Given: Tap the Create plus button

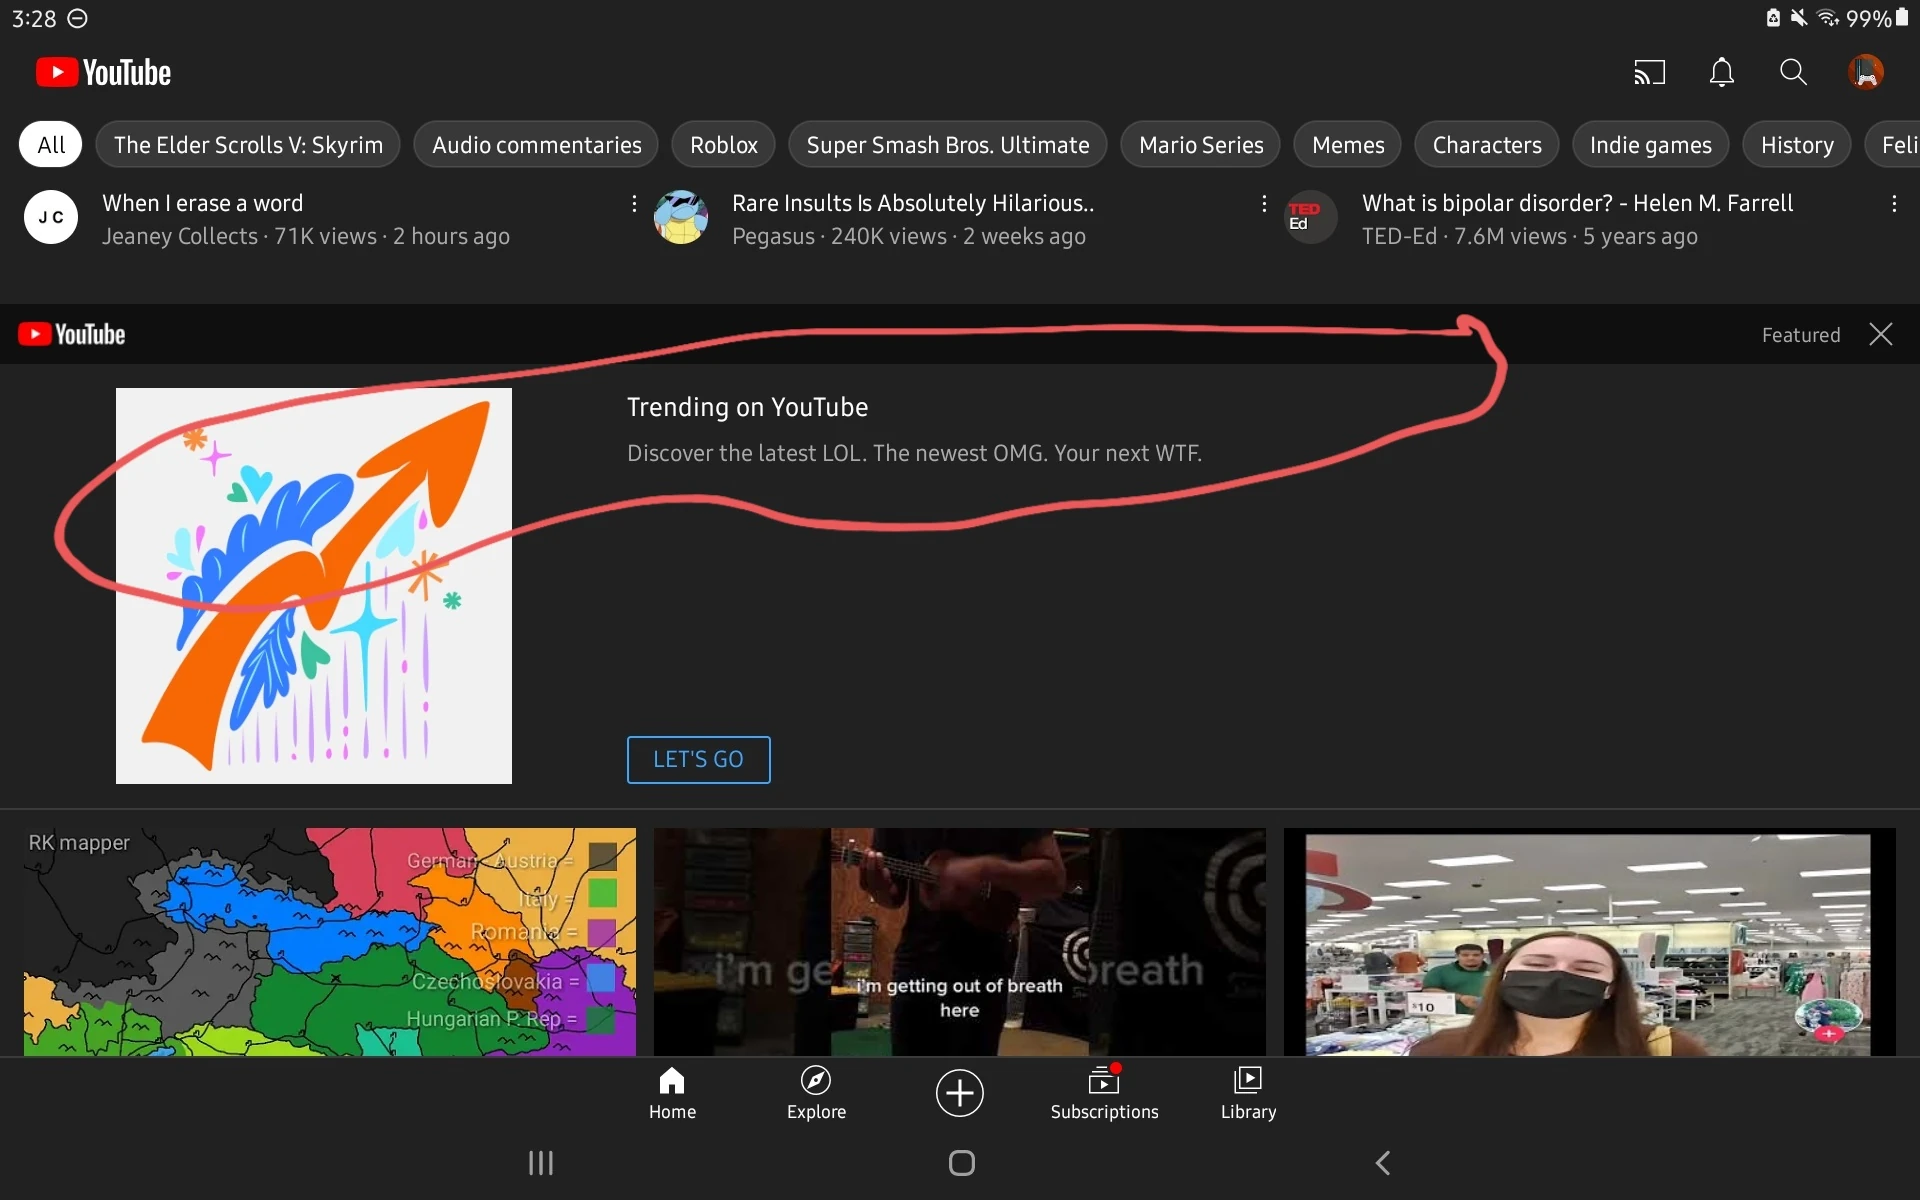Looking at the screenshot, I should (x=960, y=1092).
